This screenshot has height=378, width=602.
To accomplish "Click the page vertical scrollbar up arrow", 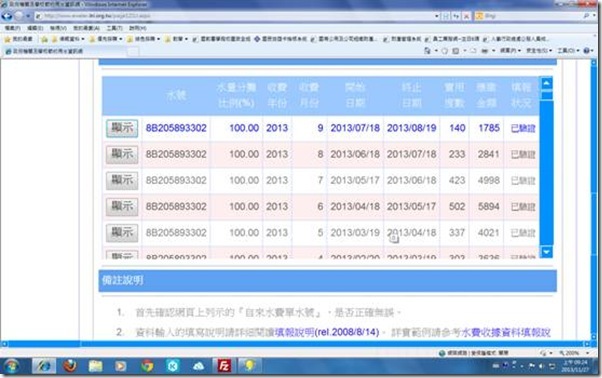I will tap(594, 62).
